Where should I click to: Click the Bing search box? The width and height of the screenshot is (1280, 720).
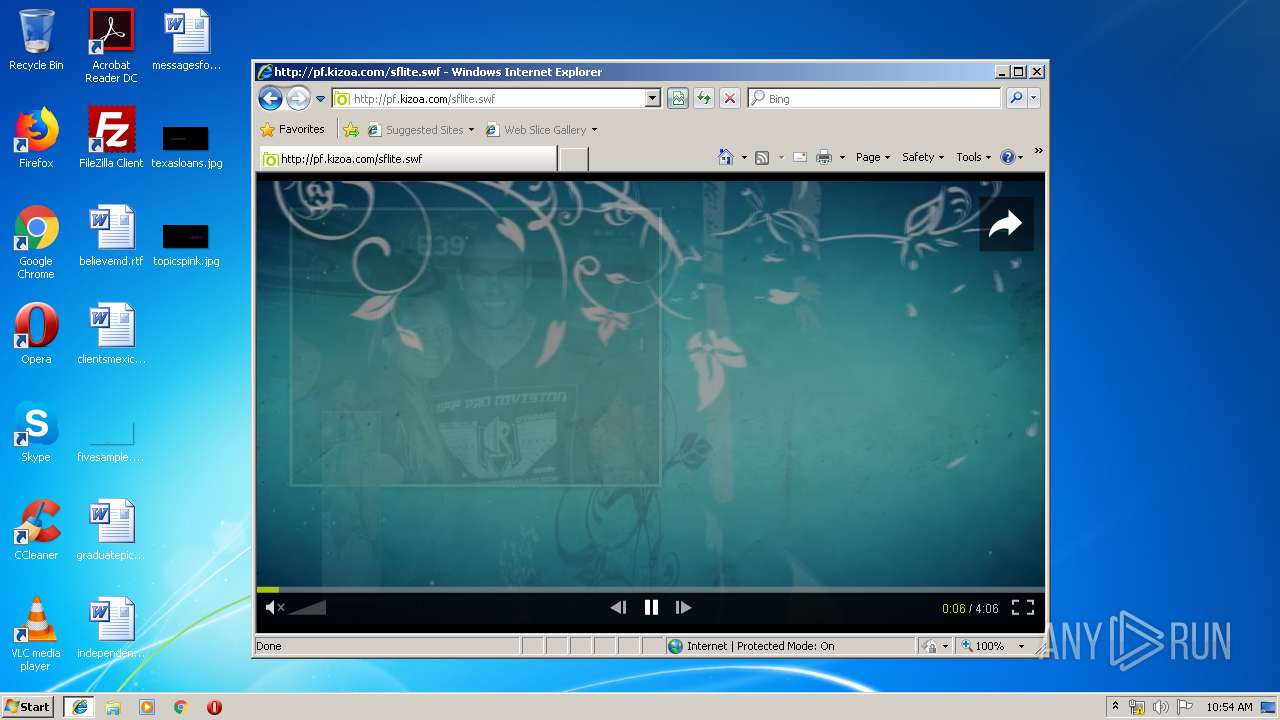tap(874, 99)
